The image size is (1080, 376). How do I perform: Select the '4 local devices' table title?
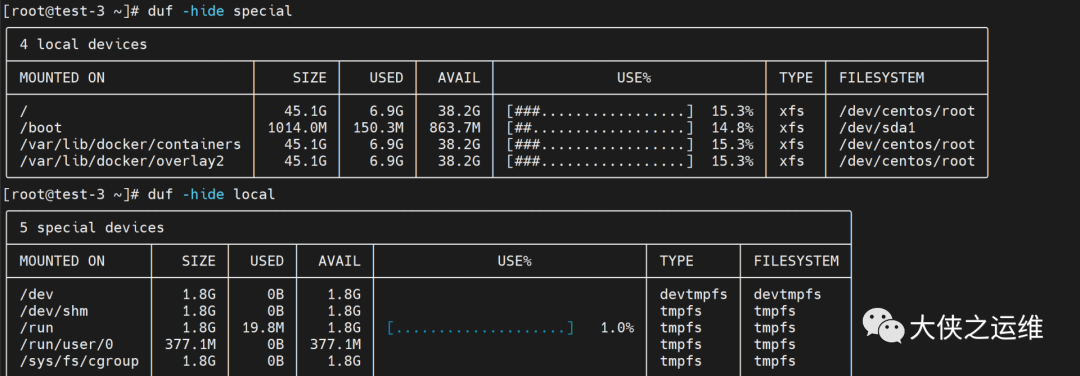pyautogui.click(x=83, y=44)
